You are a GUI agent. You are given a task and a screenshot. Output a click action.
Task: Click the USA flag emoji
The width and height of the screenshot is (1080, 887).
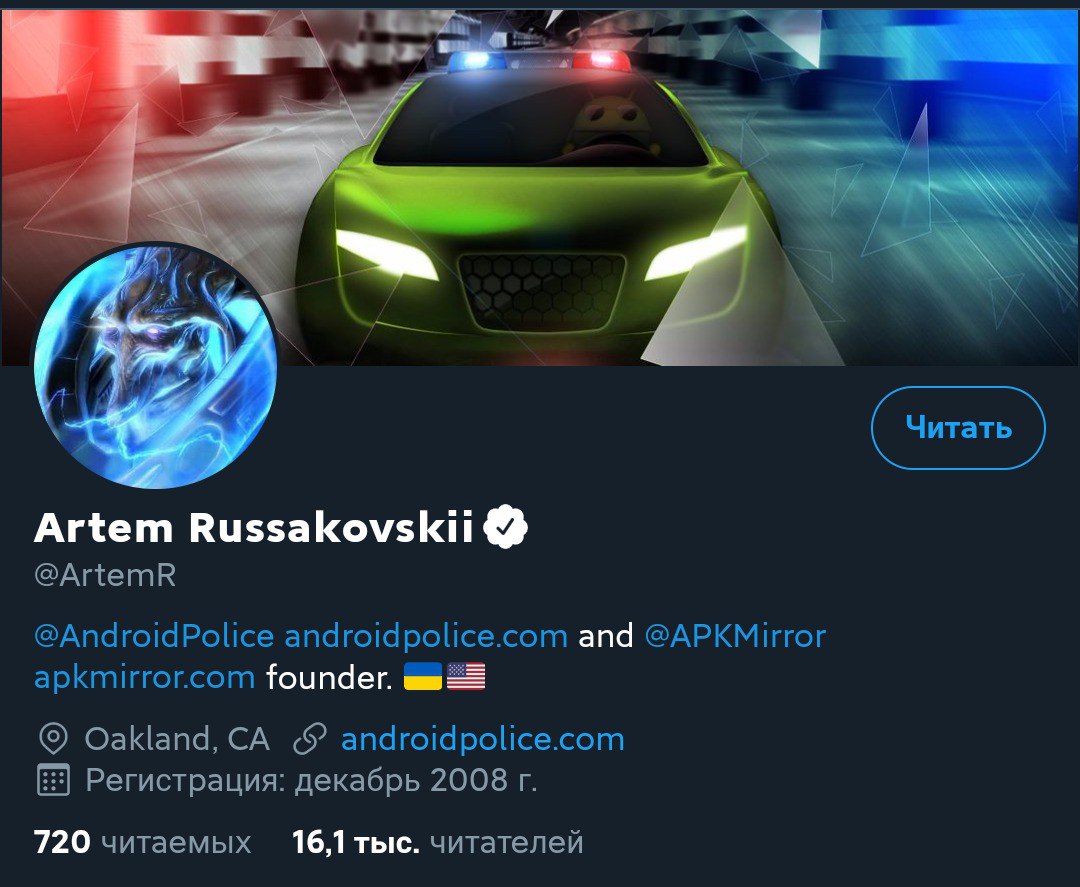coord(466,676)
